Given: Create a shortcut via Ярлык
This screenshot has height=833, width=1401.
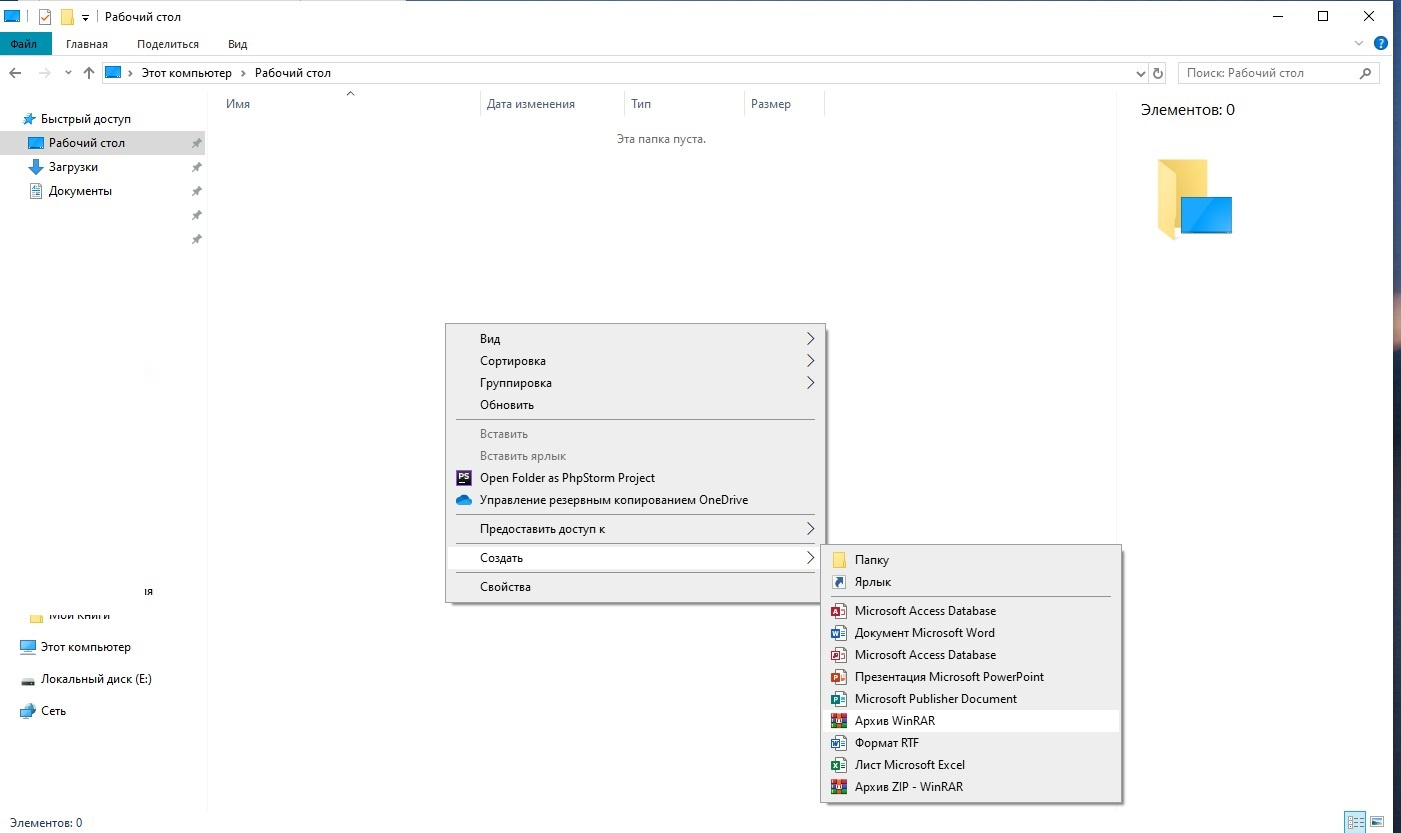Looking at the screenshot, I should (x=970, y=582).
